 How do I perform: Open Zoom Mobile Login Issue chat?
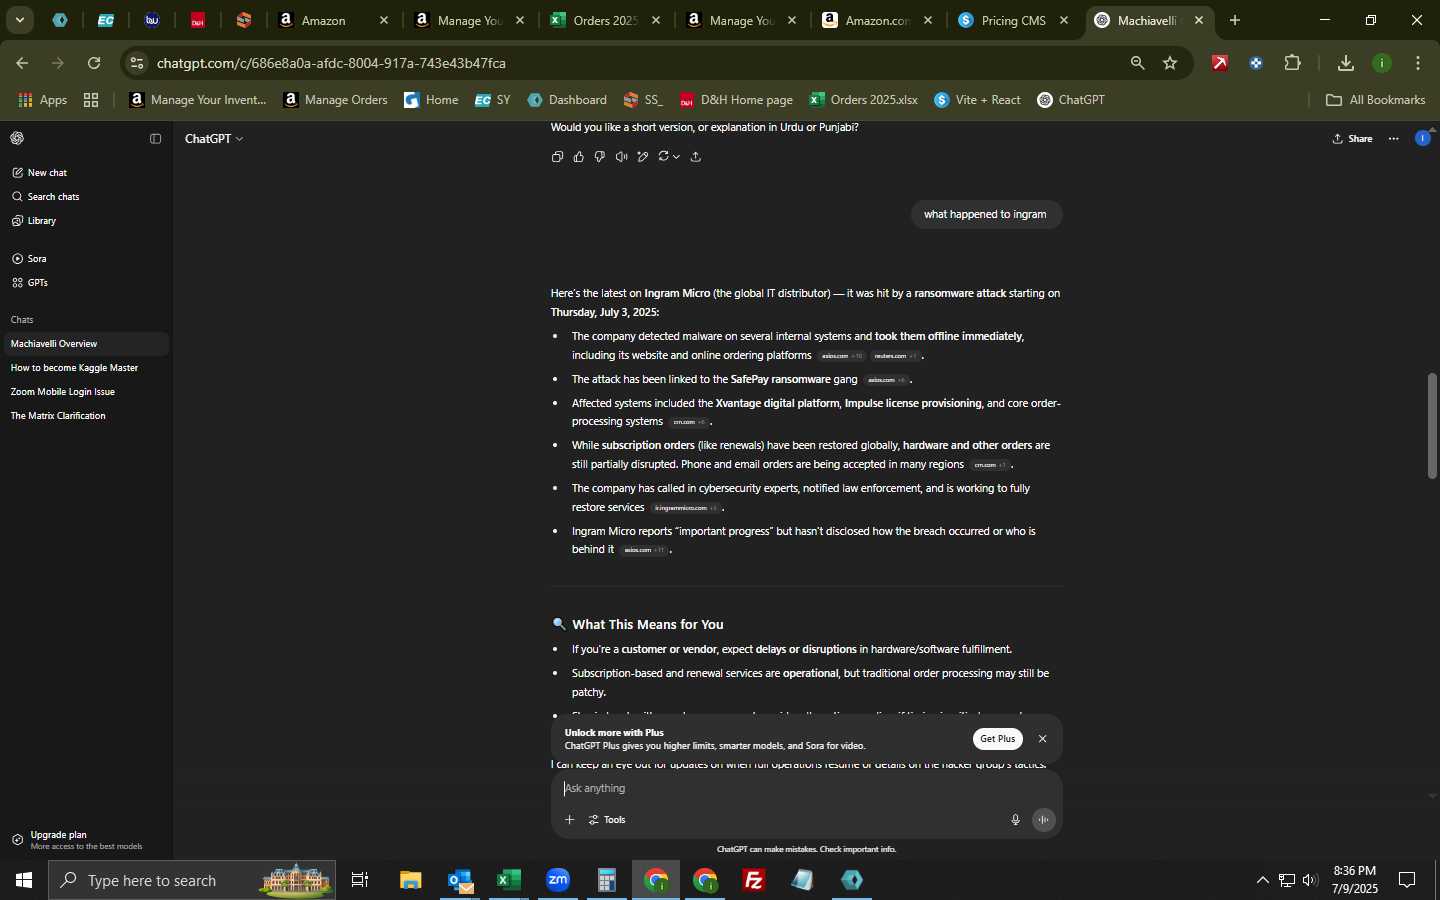(x=85, y=392)
